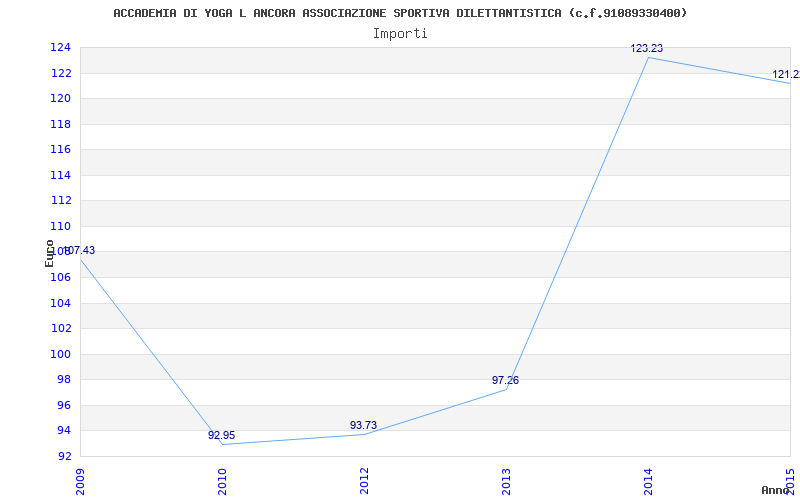Screen dimensions: 800x500
Task: Click the 2010 x-axis label
Action: click(222, 481)
